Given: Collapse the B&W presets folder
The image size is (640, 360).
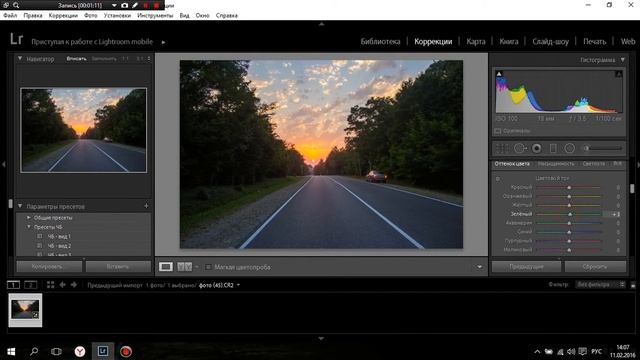Looking at the screenshot, I should click(29, 227).
